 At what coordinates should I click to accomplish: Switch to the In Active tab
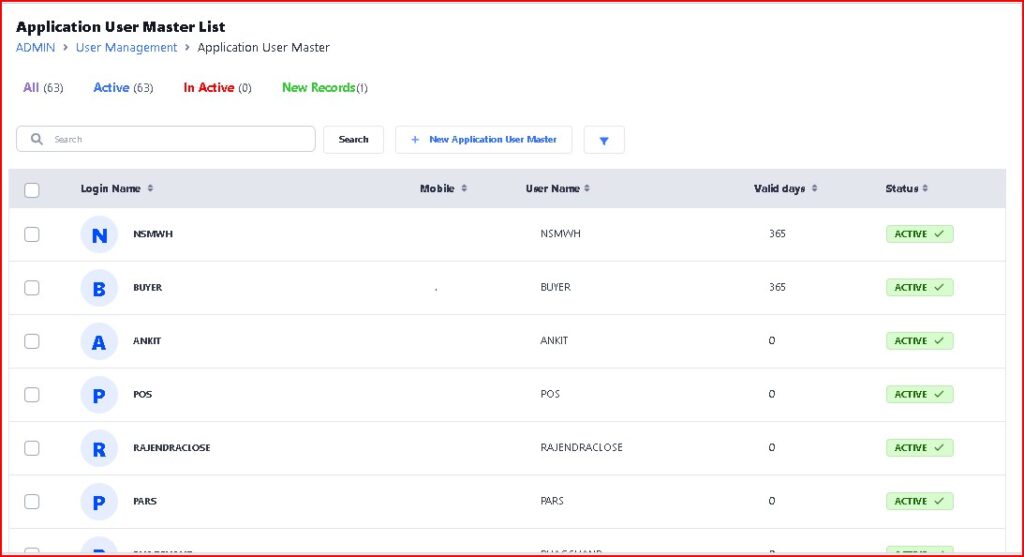point(209,88)
